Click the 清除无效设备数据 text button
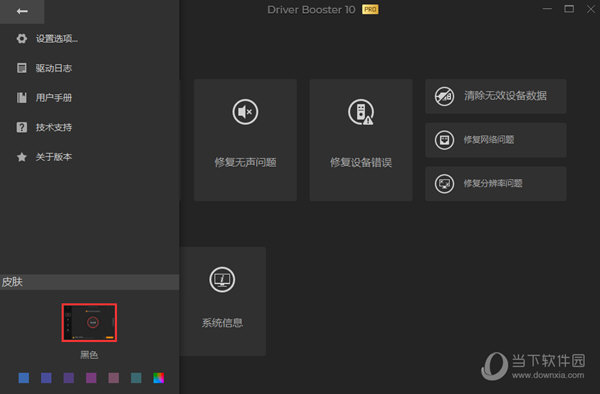This screenshot has height=394, width=600. pos(505,96)
